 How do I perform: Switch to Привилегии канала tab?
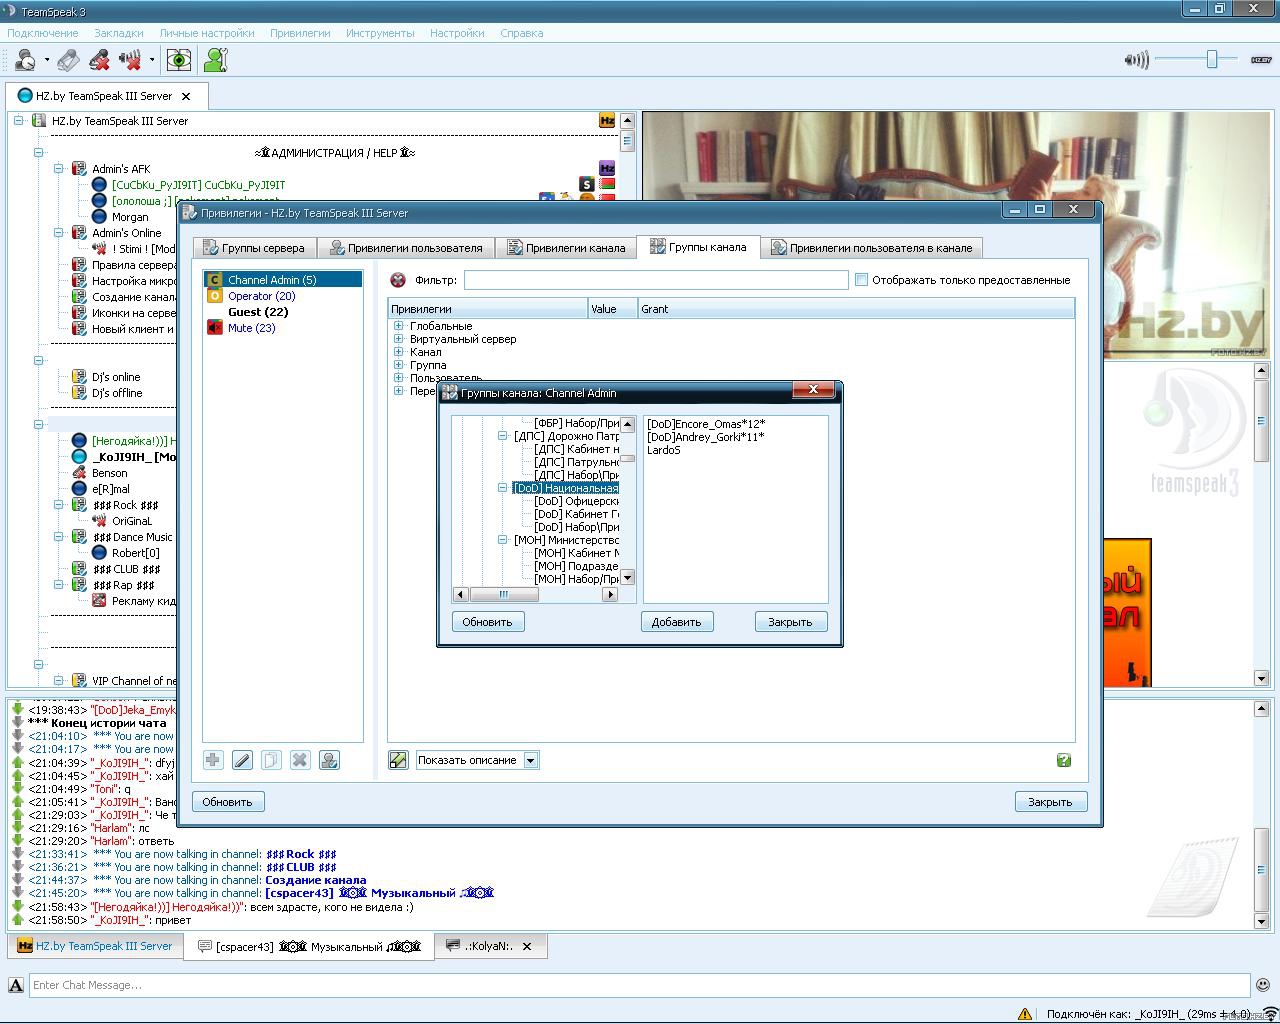566,248
